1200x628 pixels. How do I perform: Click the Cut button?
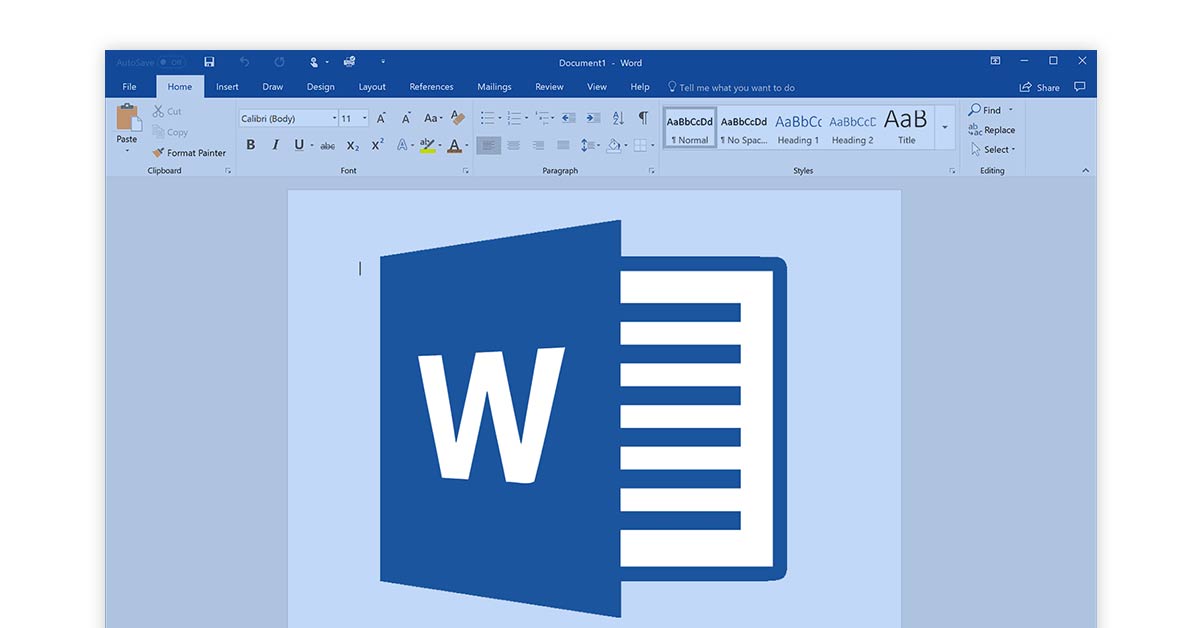click(167, 111)
